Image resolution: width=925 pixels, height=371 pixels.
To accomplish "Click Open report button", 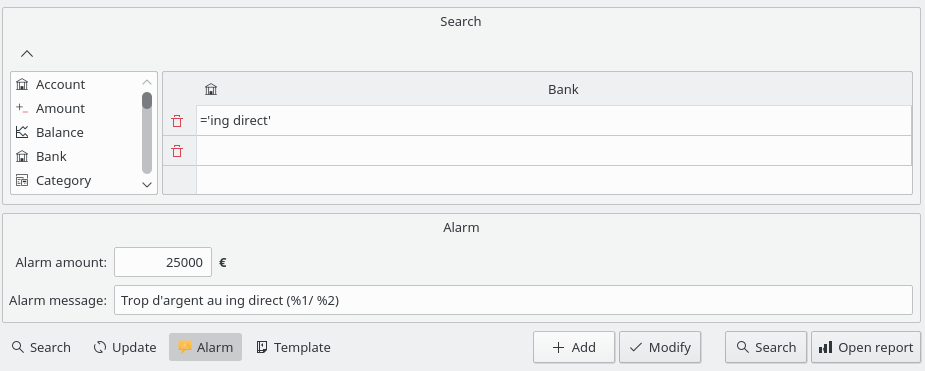I will 866,347.
